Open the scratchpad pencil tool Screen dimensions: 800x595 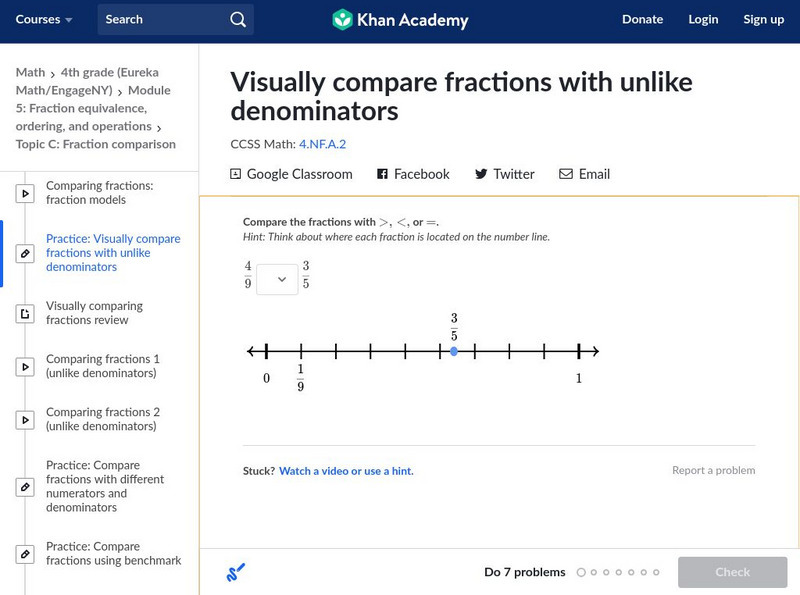[x=236, y=573]
